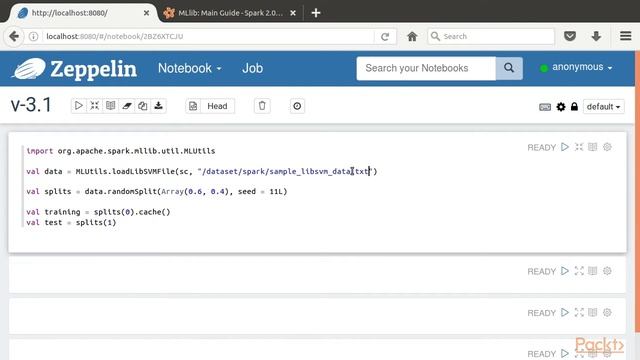The image size is (640, 360).
Task: Click the import org.apache.spark code line
Action: (121, 151)
